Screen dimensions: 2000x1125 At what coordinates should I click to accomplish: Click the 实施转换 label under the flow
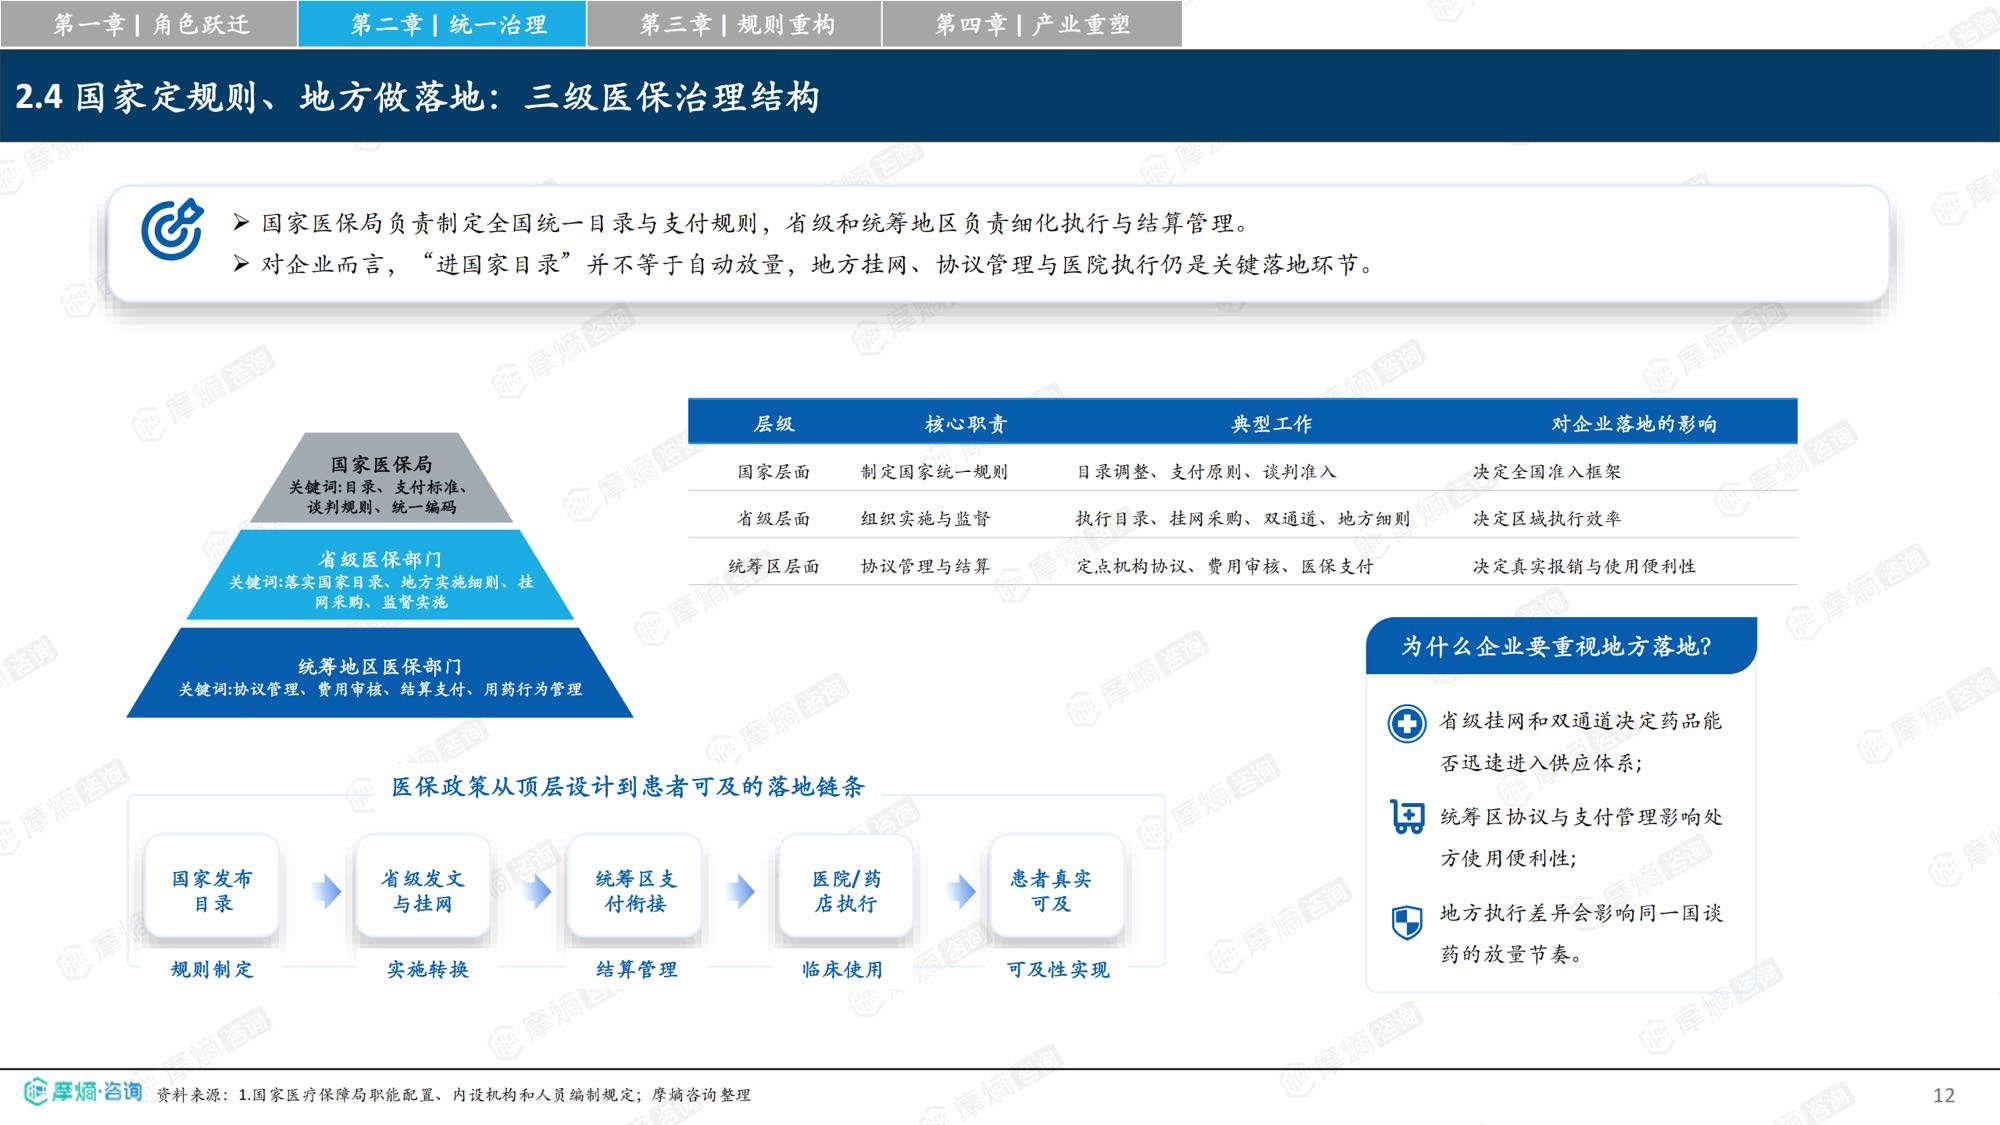(428, 969)
